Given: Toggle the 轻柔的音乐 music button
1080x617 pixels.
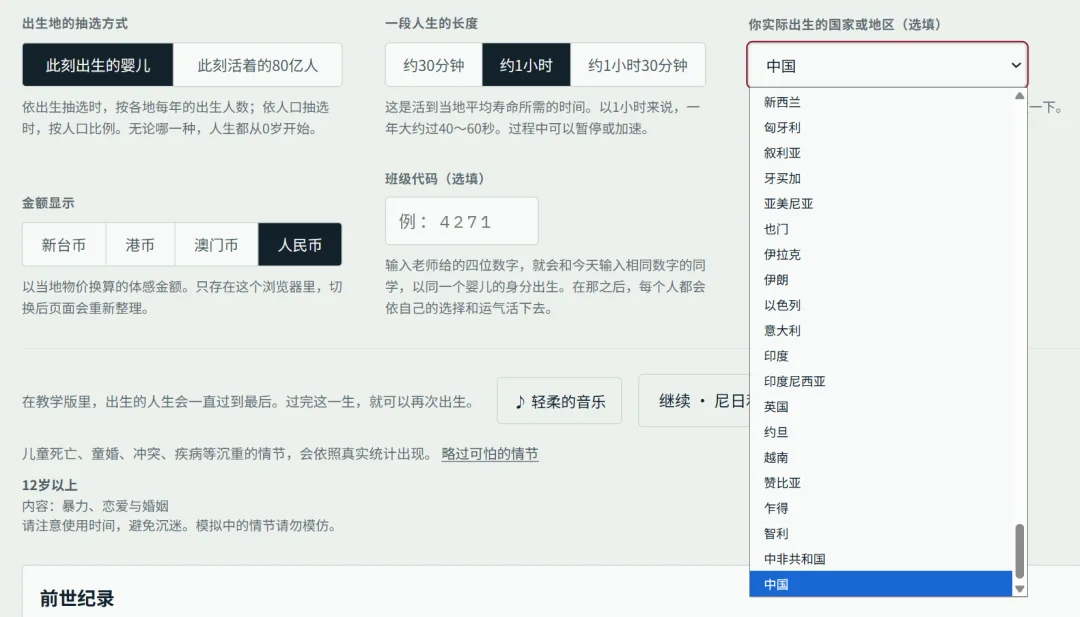Looking at the screenshot, I should click(x=559, y=401).
